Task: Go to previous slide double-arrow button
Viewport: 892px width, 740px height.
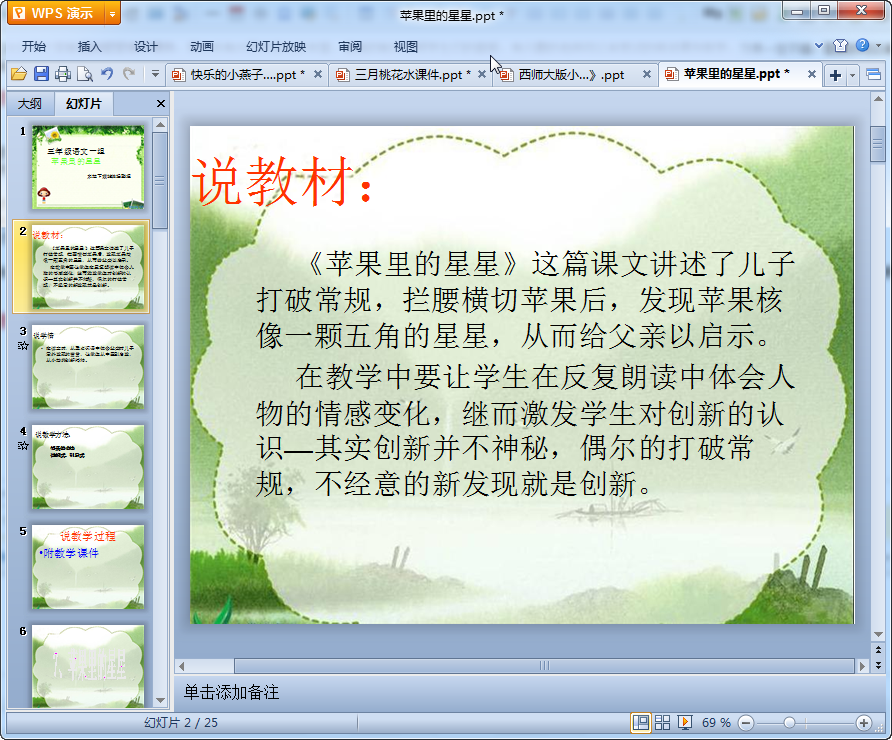Action: click(x=878, y=650)
